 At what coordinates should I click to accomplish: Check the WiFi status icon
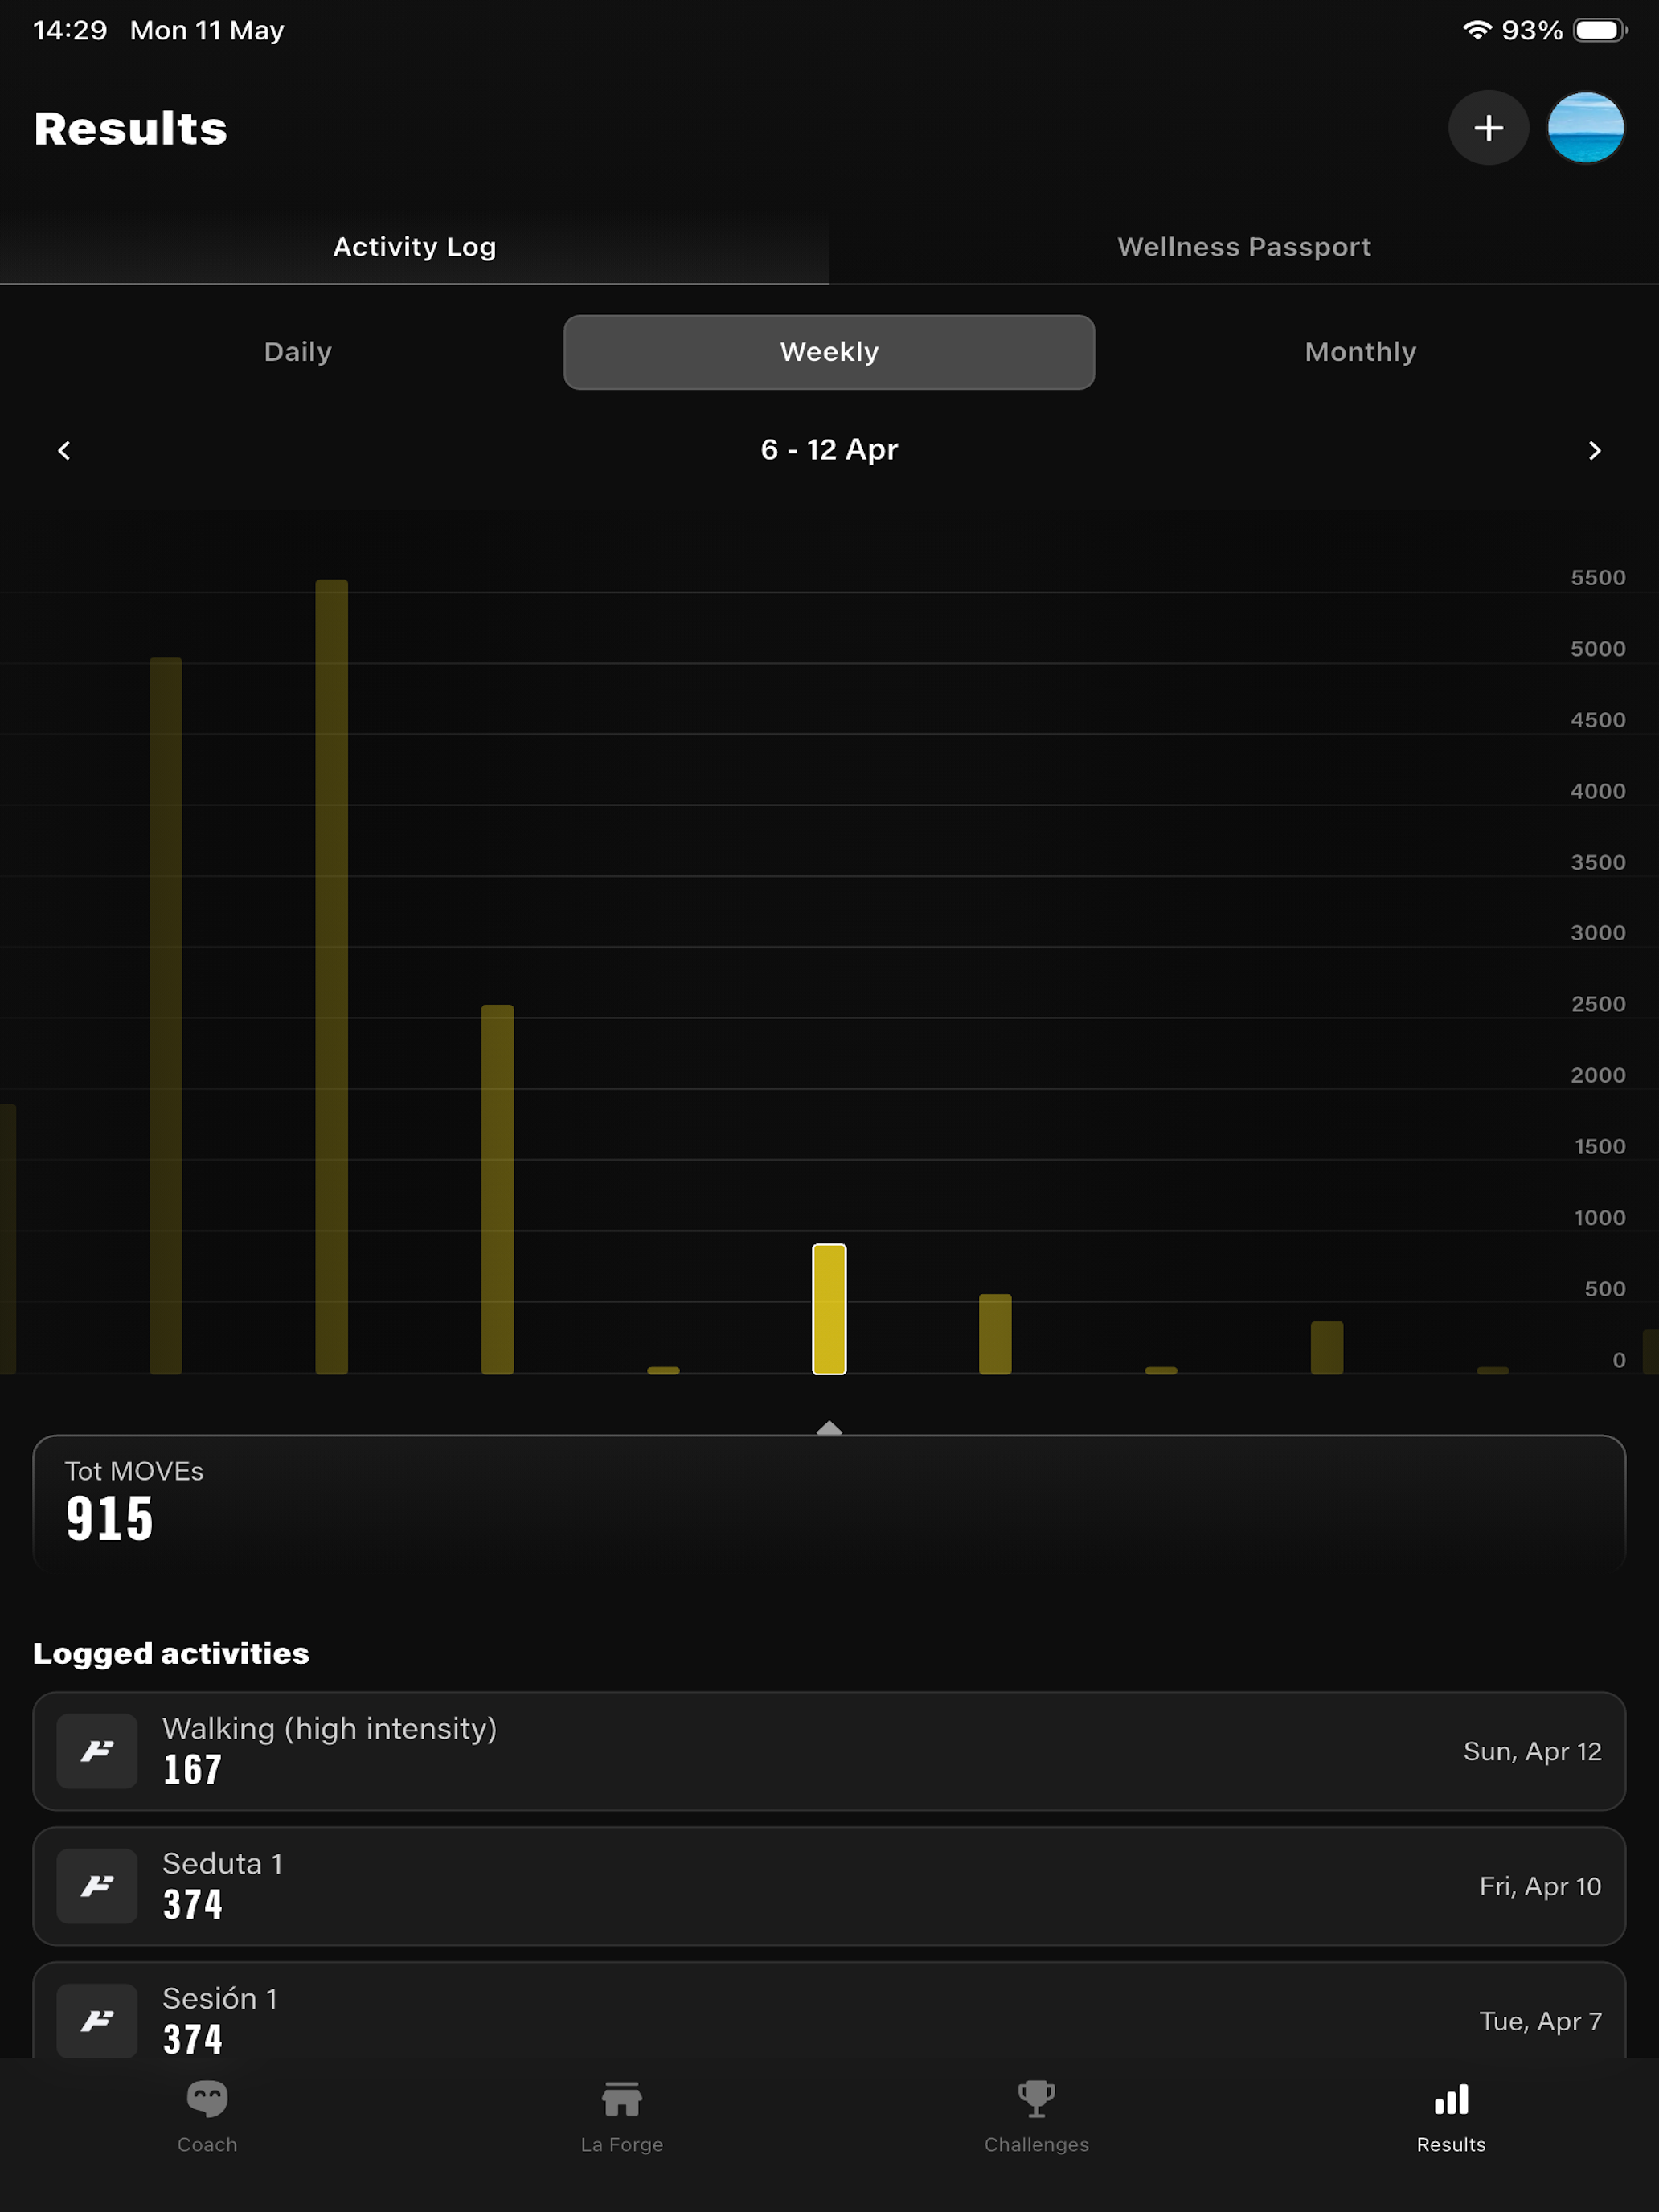(x=1476, y=30)
